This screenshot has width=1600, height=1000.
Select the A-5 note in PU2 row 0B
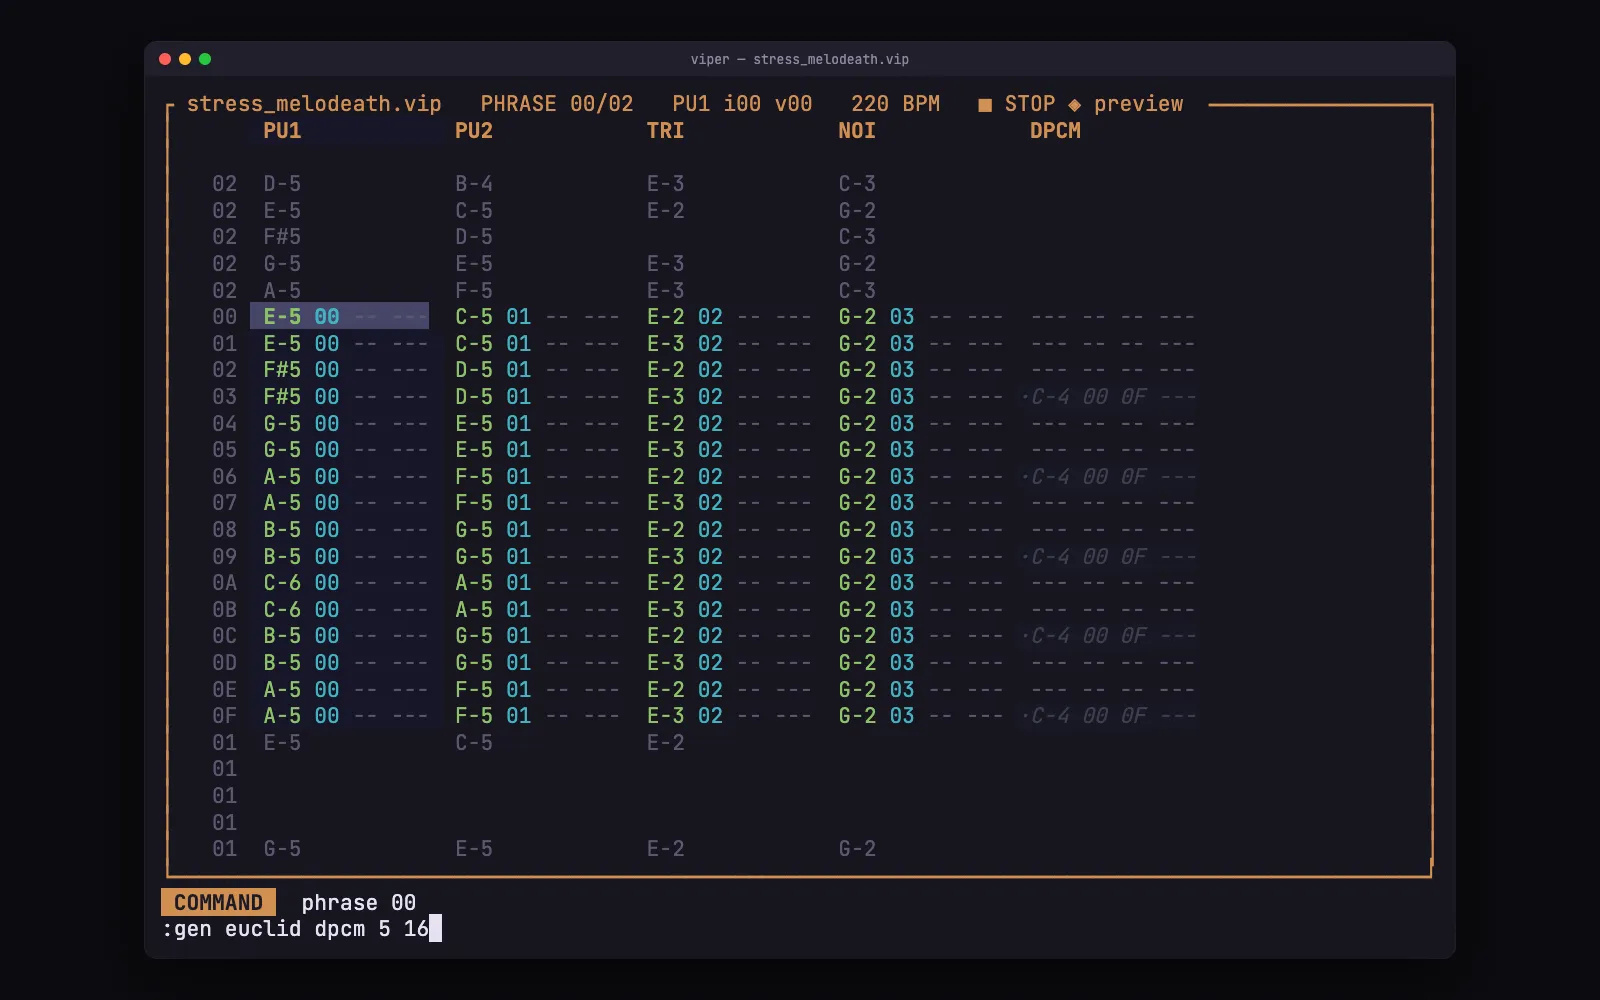tap(474, 610)
